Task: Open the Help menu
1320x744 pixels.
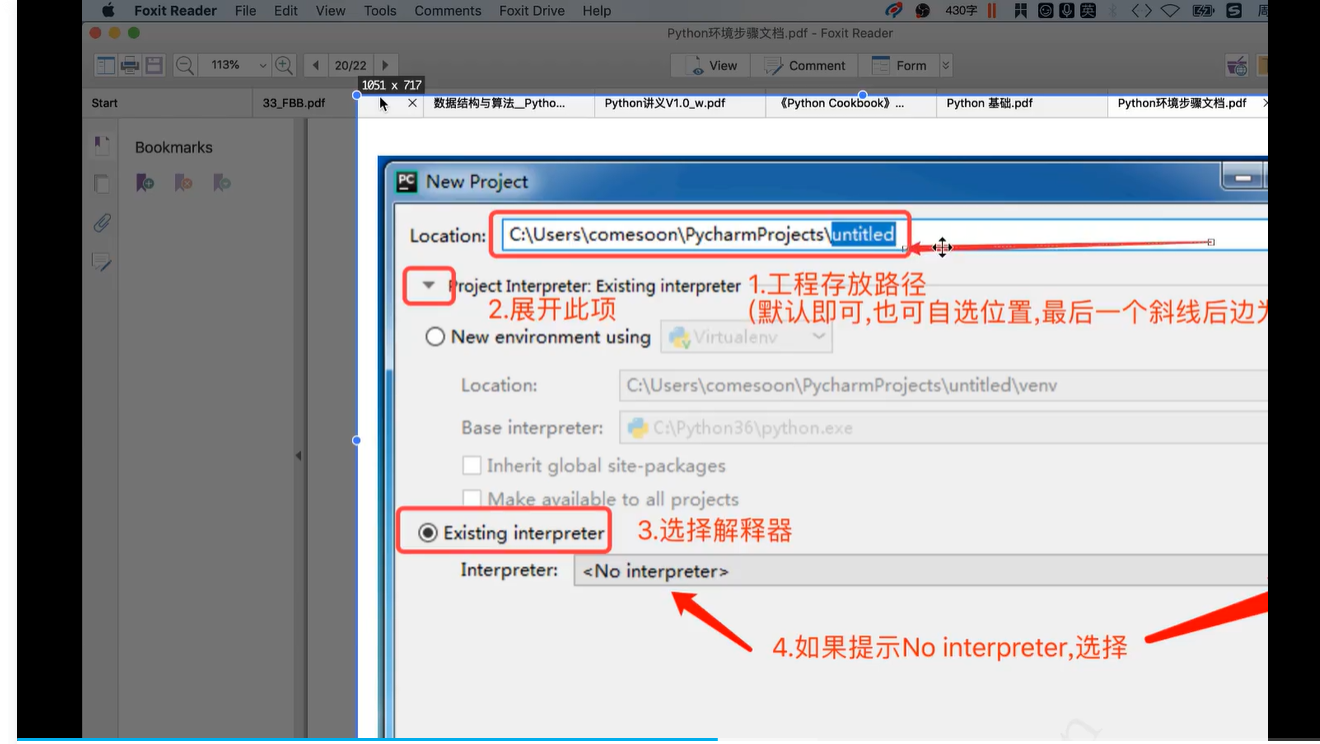Action: tap(597, 11)
